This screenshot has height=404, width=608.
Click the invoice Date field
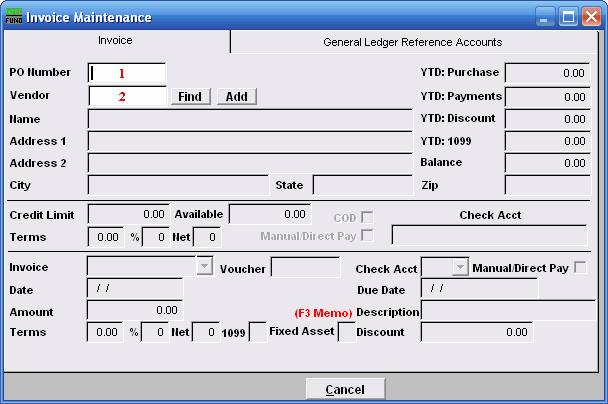coord(135,288)
